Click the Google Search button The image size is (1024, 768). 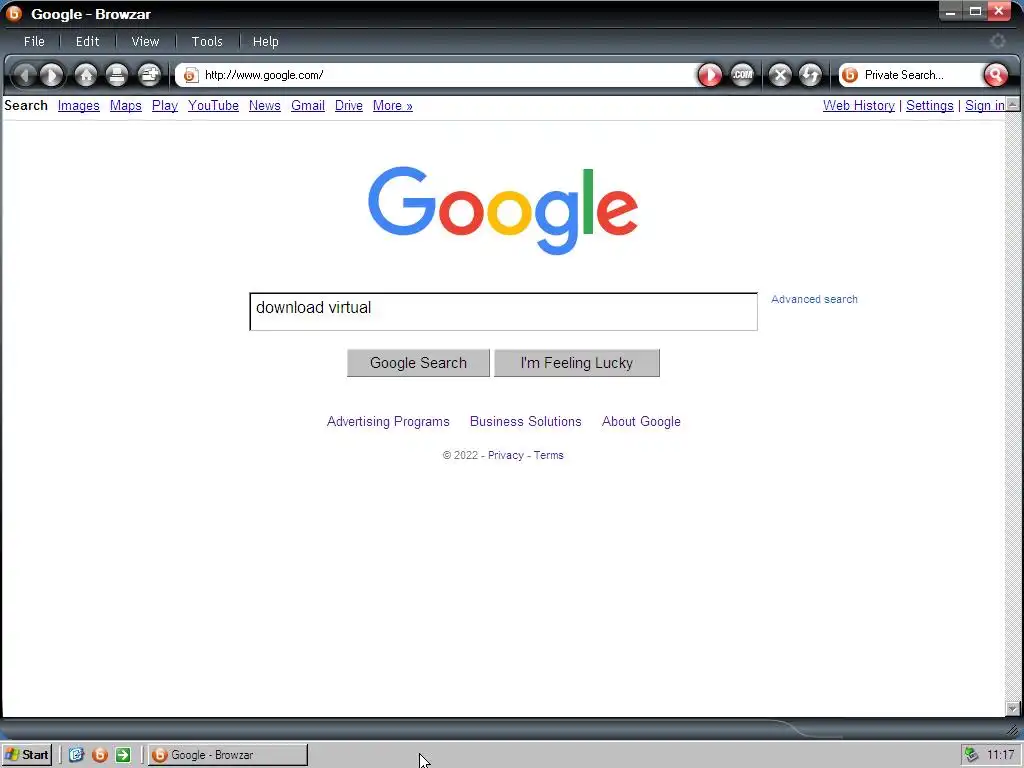click(x=418, y=363)
